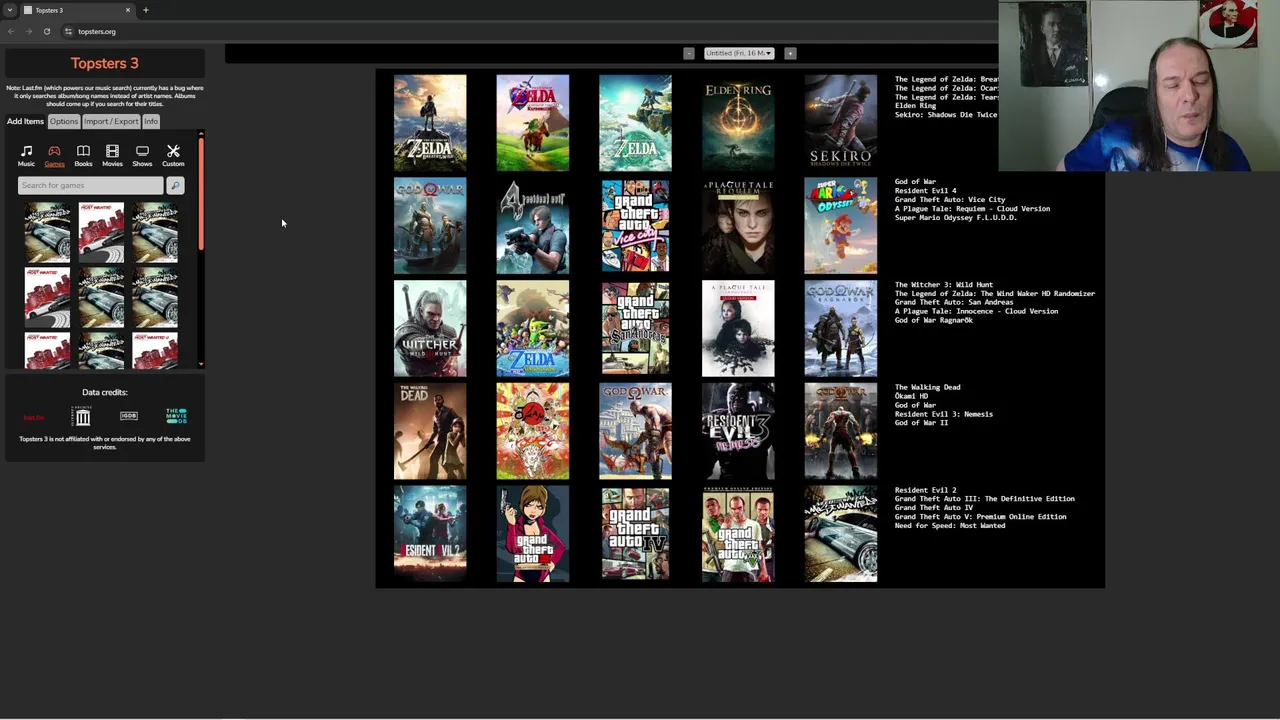Click "The Witcher 3: Wild Hunt" title text

point(944,285)
